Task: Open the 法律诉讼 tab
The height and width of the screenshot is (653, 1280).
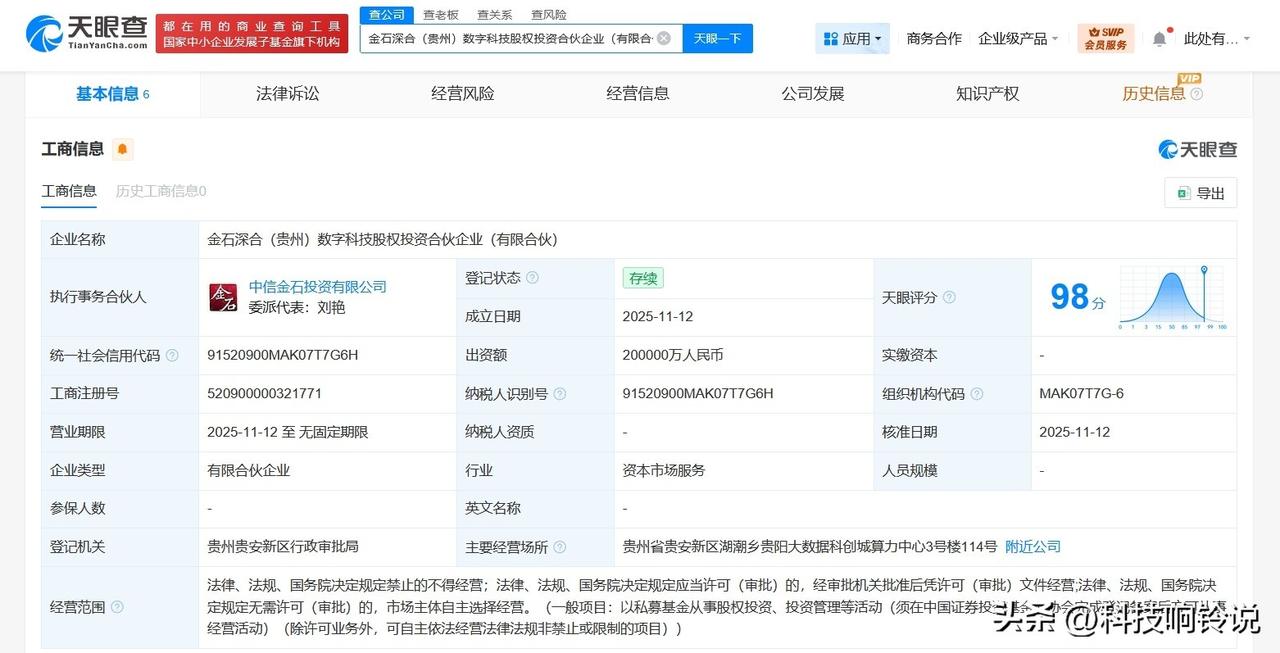Action: point(288,92)
